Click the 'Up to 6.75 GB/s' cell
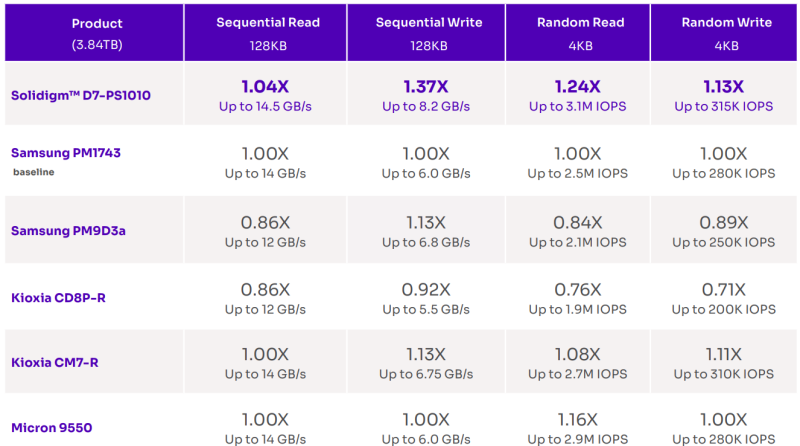Screen dimensions: 800x446 (426, 374)
